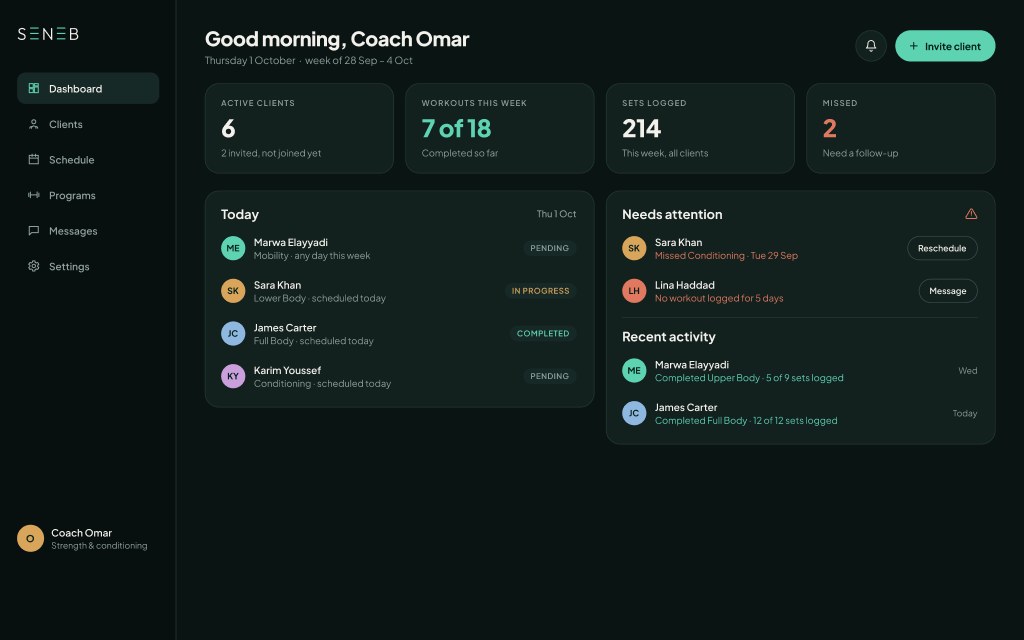The image size is (1024, 640).
Task: Click 'Missed Conditioning · Tue 29 Sep' text
Action: 726,255
